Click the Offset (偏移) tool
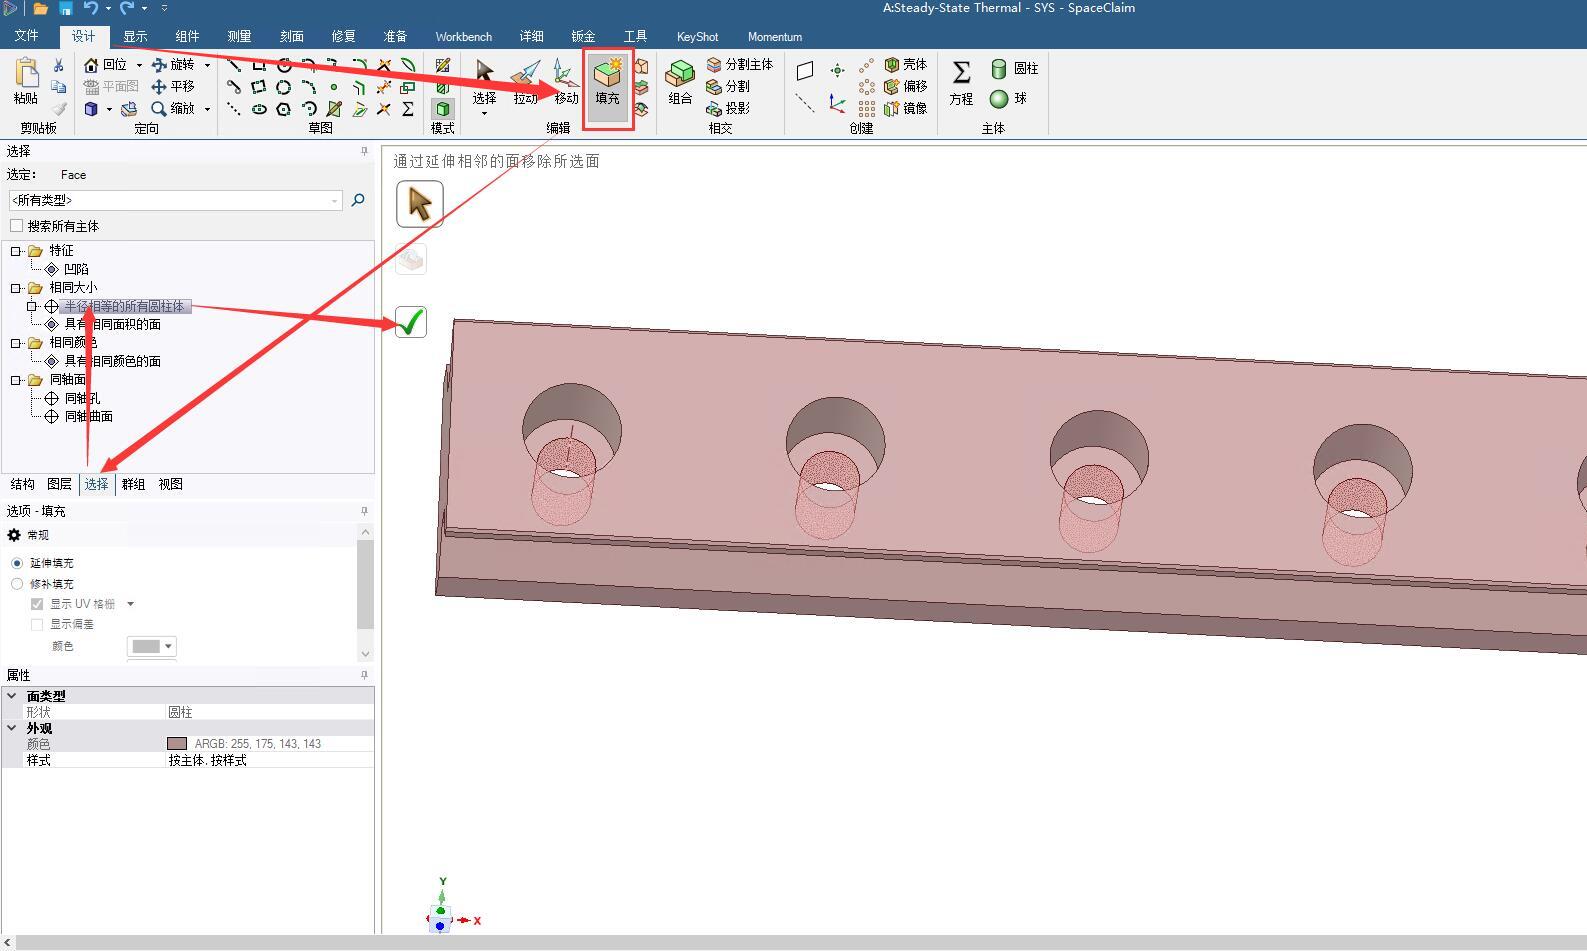Screen dimensions: 1587x951 [x=905, y=86]
